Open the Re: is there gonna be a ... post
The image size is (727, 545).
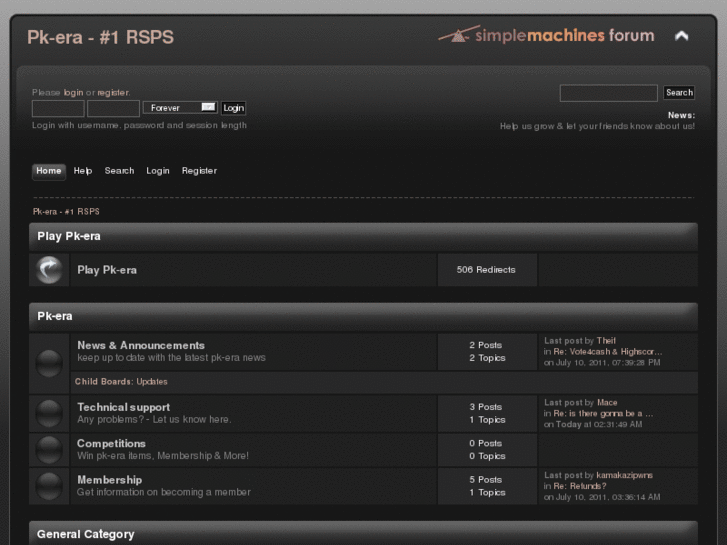pos(603,413)
